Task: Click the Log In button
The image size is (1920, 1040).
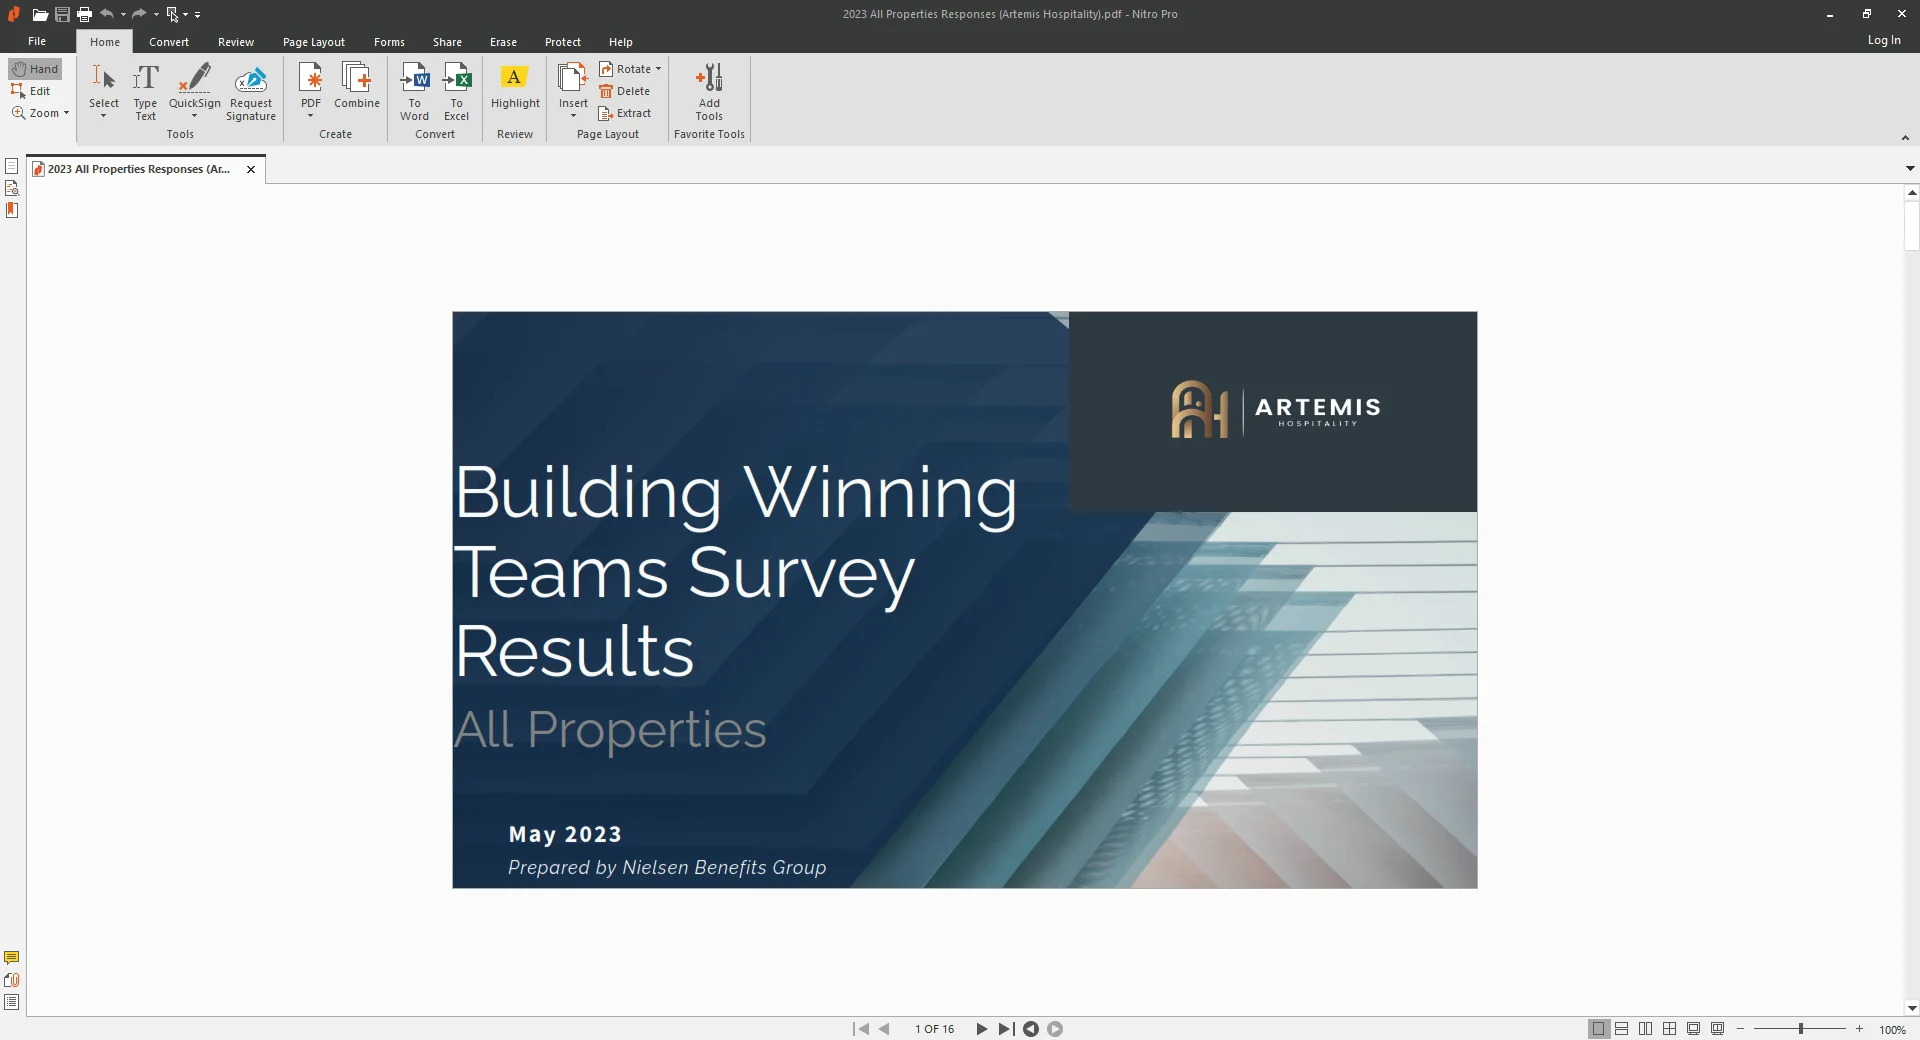Action: pyautogui.click(x=1884, y=40)
